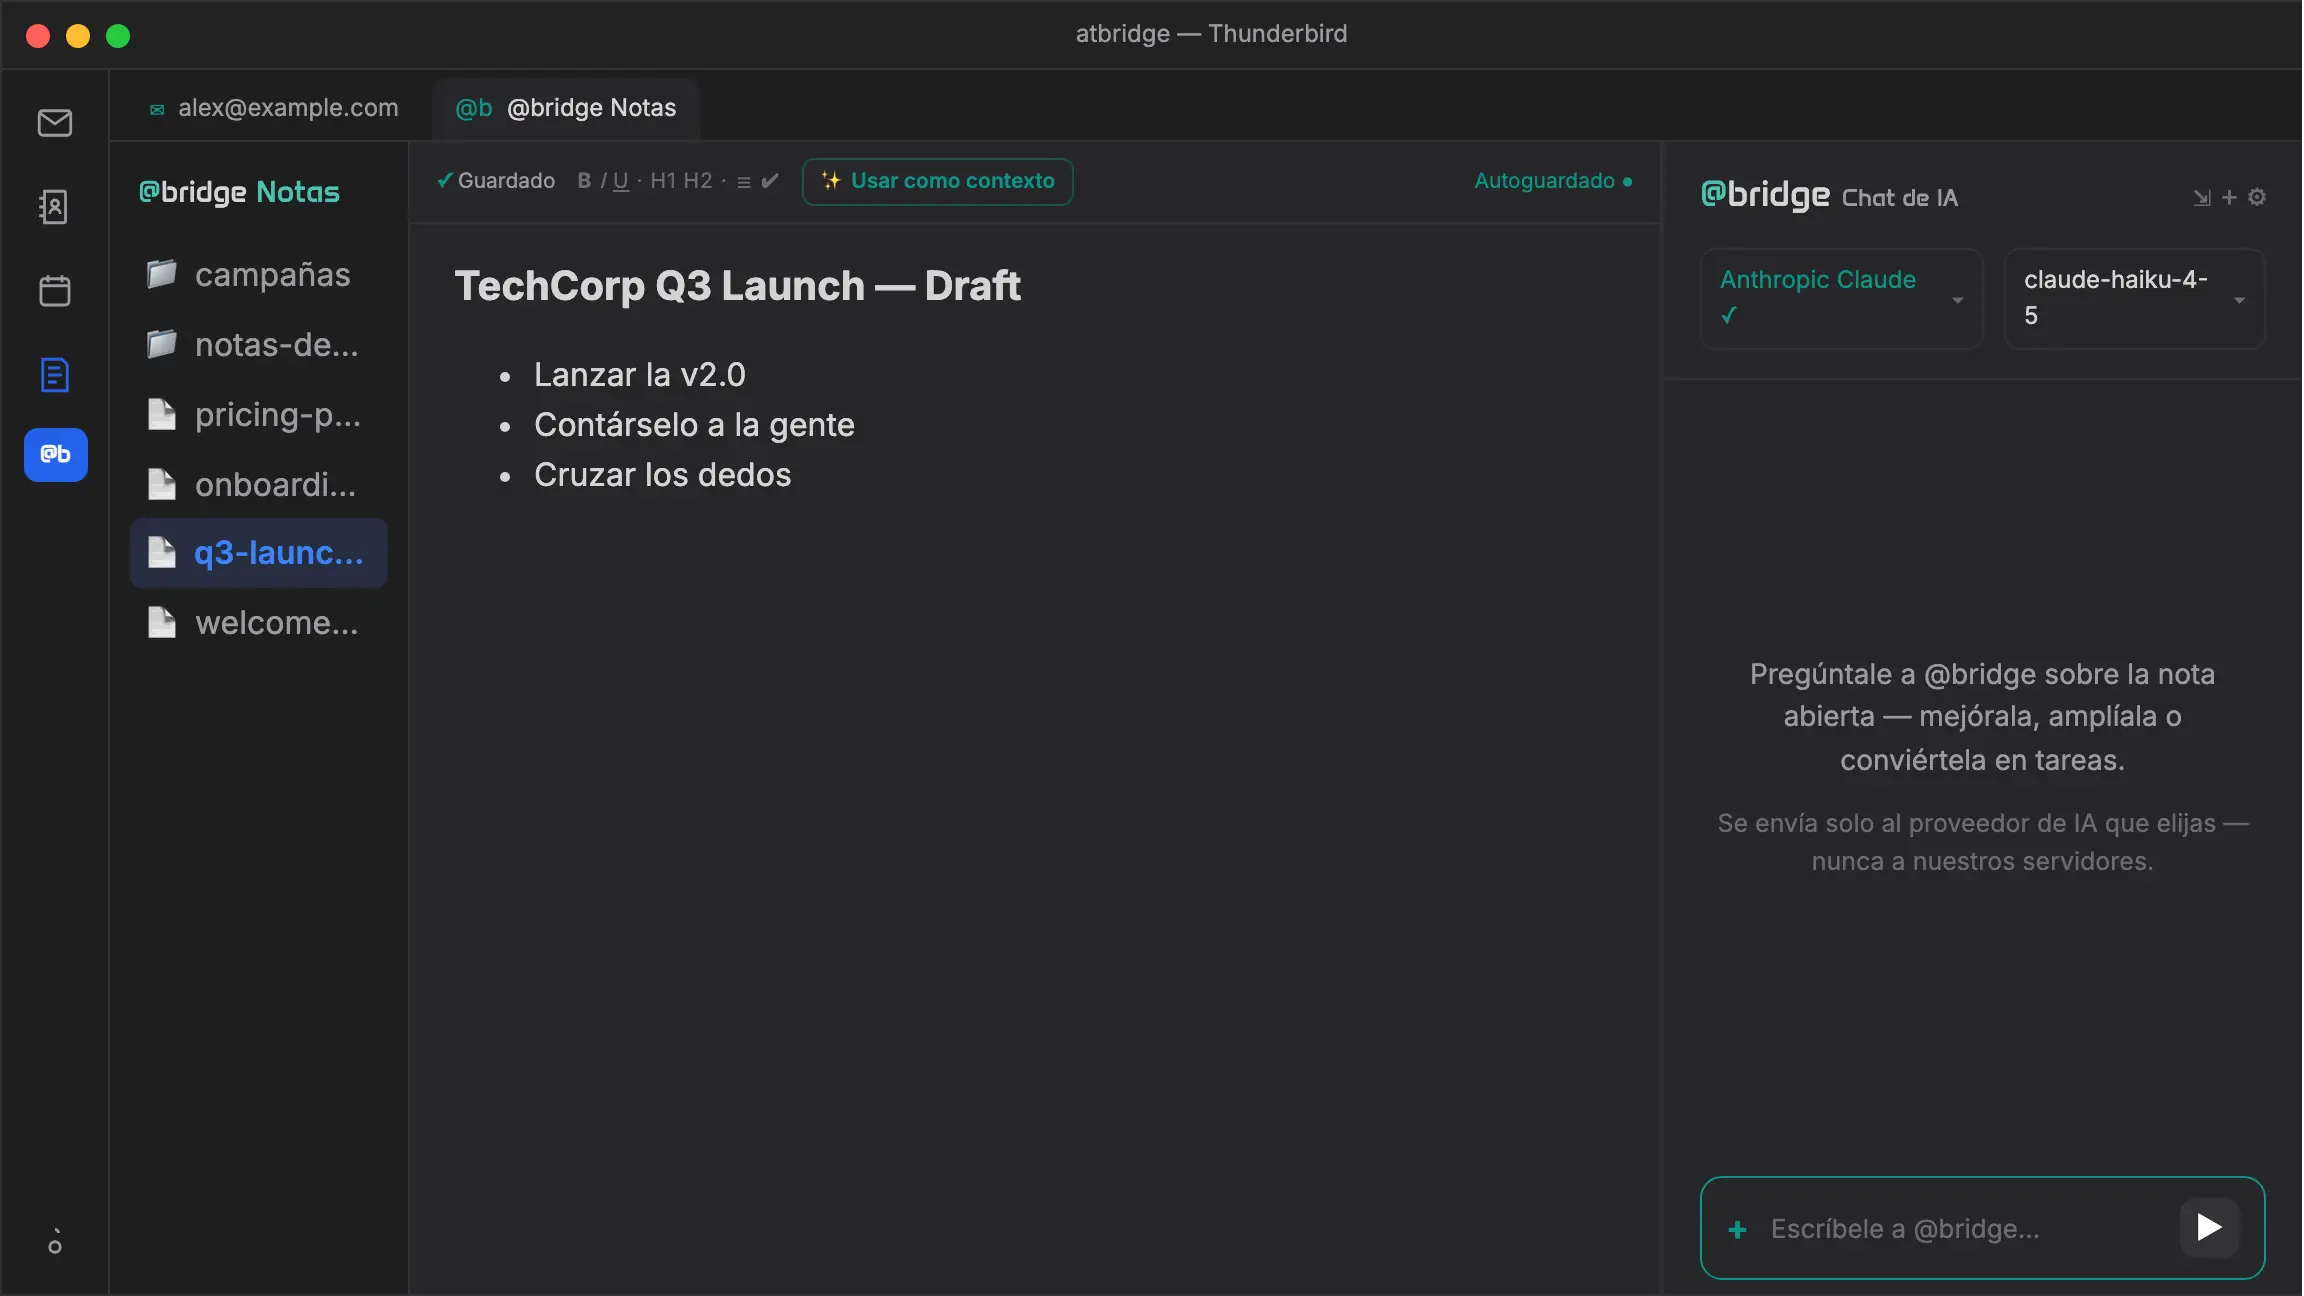This screenshot has width=2304, height=1296.
Task: Open the Calendar space icon
Action: [55, 291]
